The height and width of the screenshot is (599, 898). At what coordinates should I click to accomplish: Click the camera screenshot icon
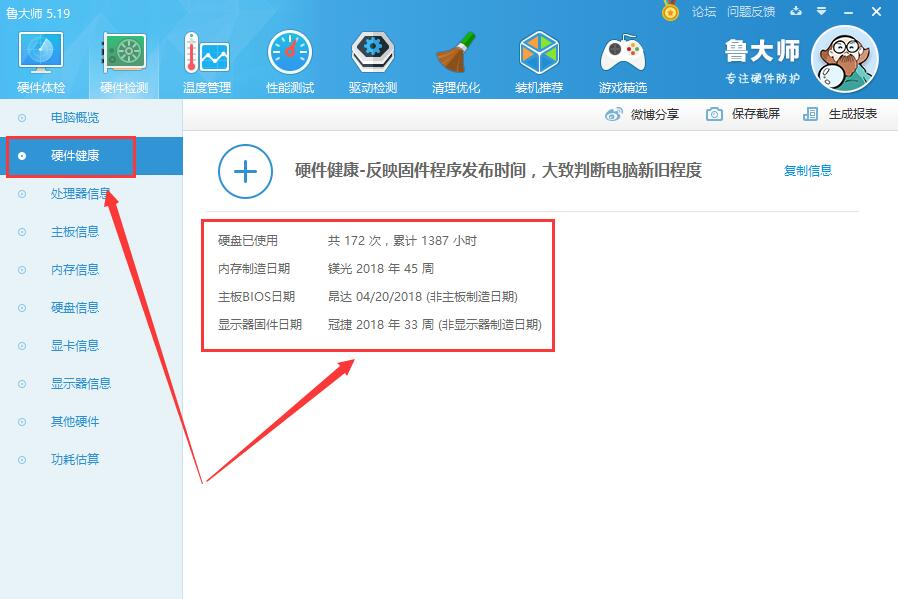coord(714,114)
